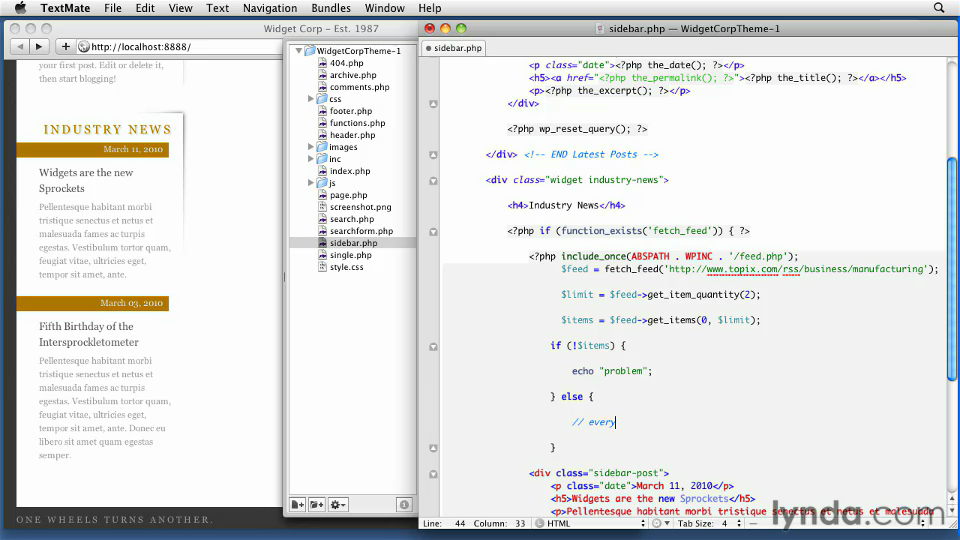
Task: Open the Edit menu
Action: pos(145,8)
